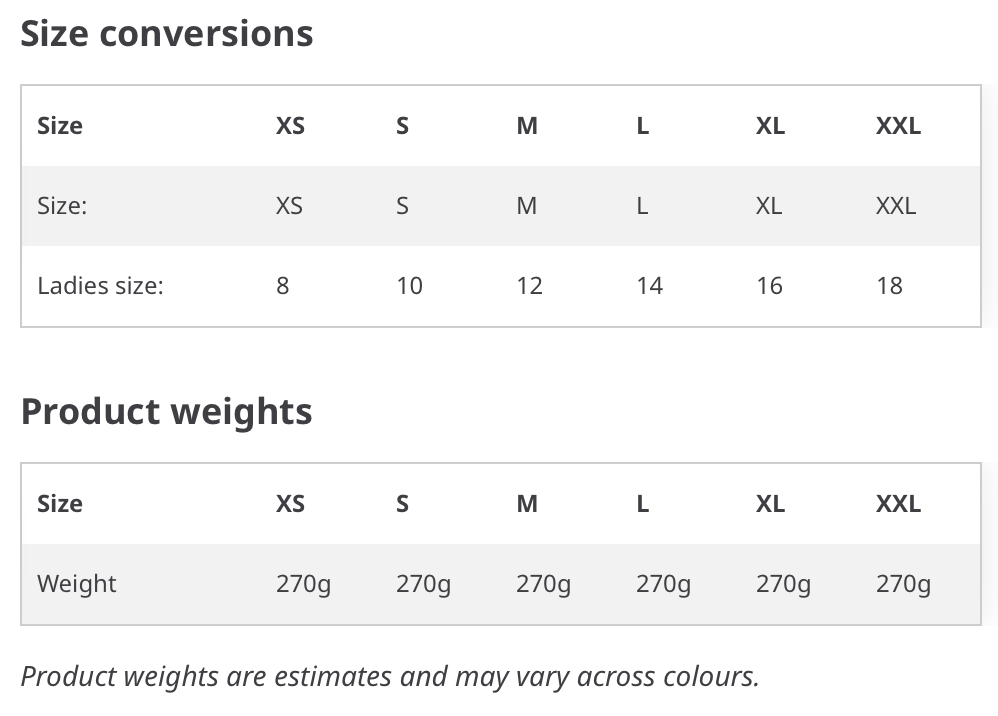Click Ladies size value 12
This screenshot has height=716, width=998.
(x=530, y=286)
